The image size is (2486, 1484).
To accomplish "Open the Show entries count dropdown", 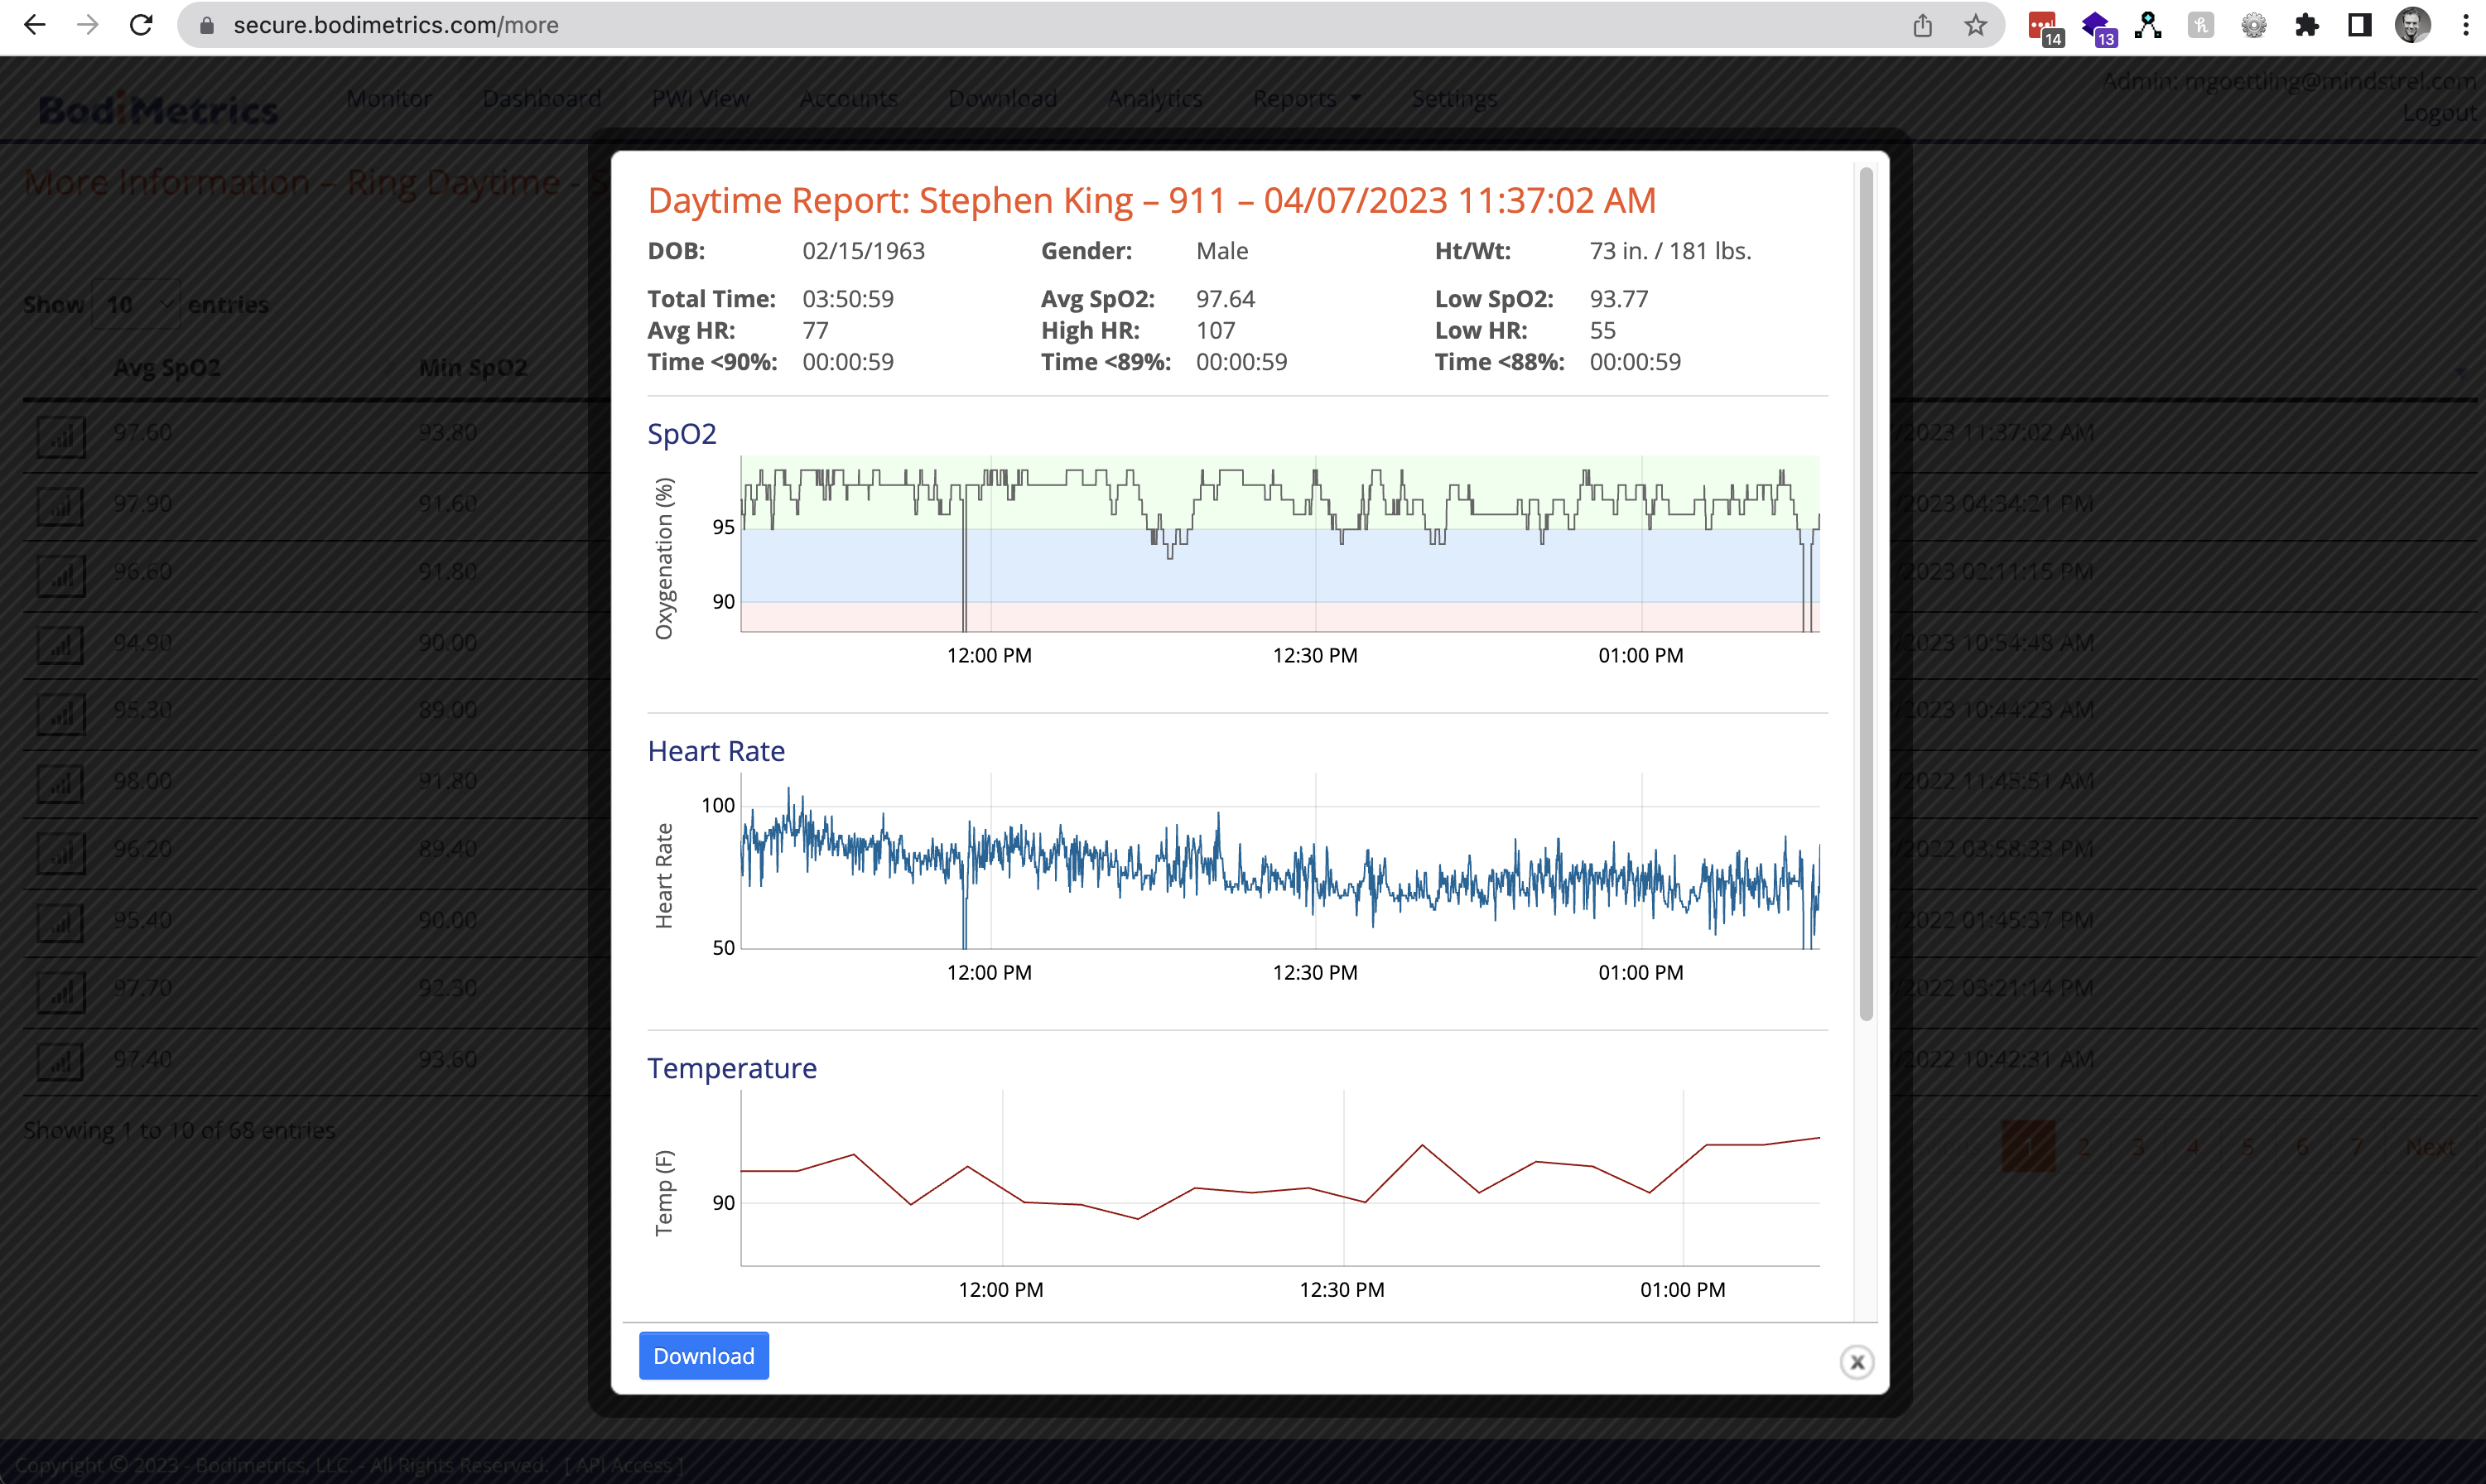I will pos(137,304).
